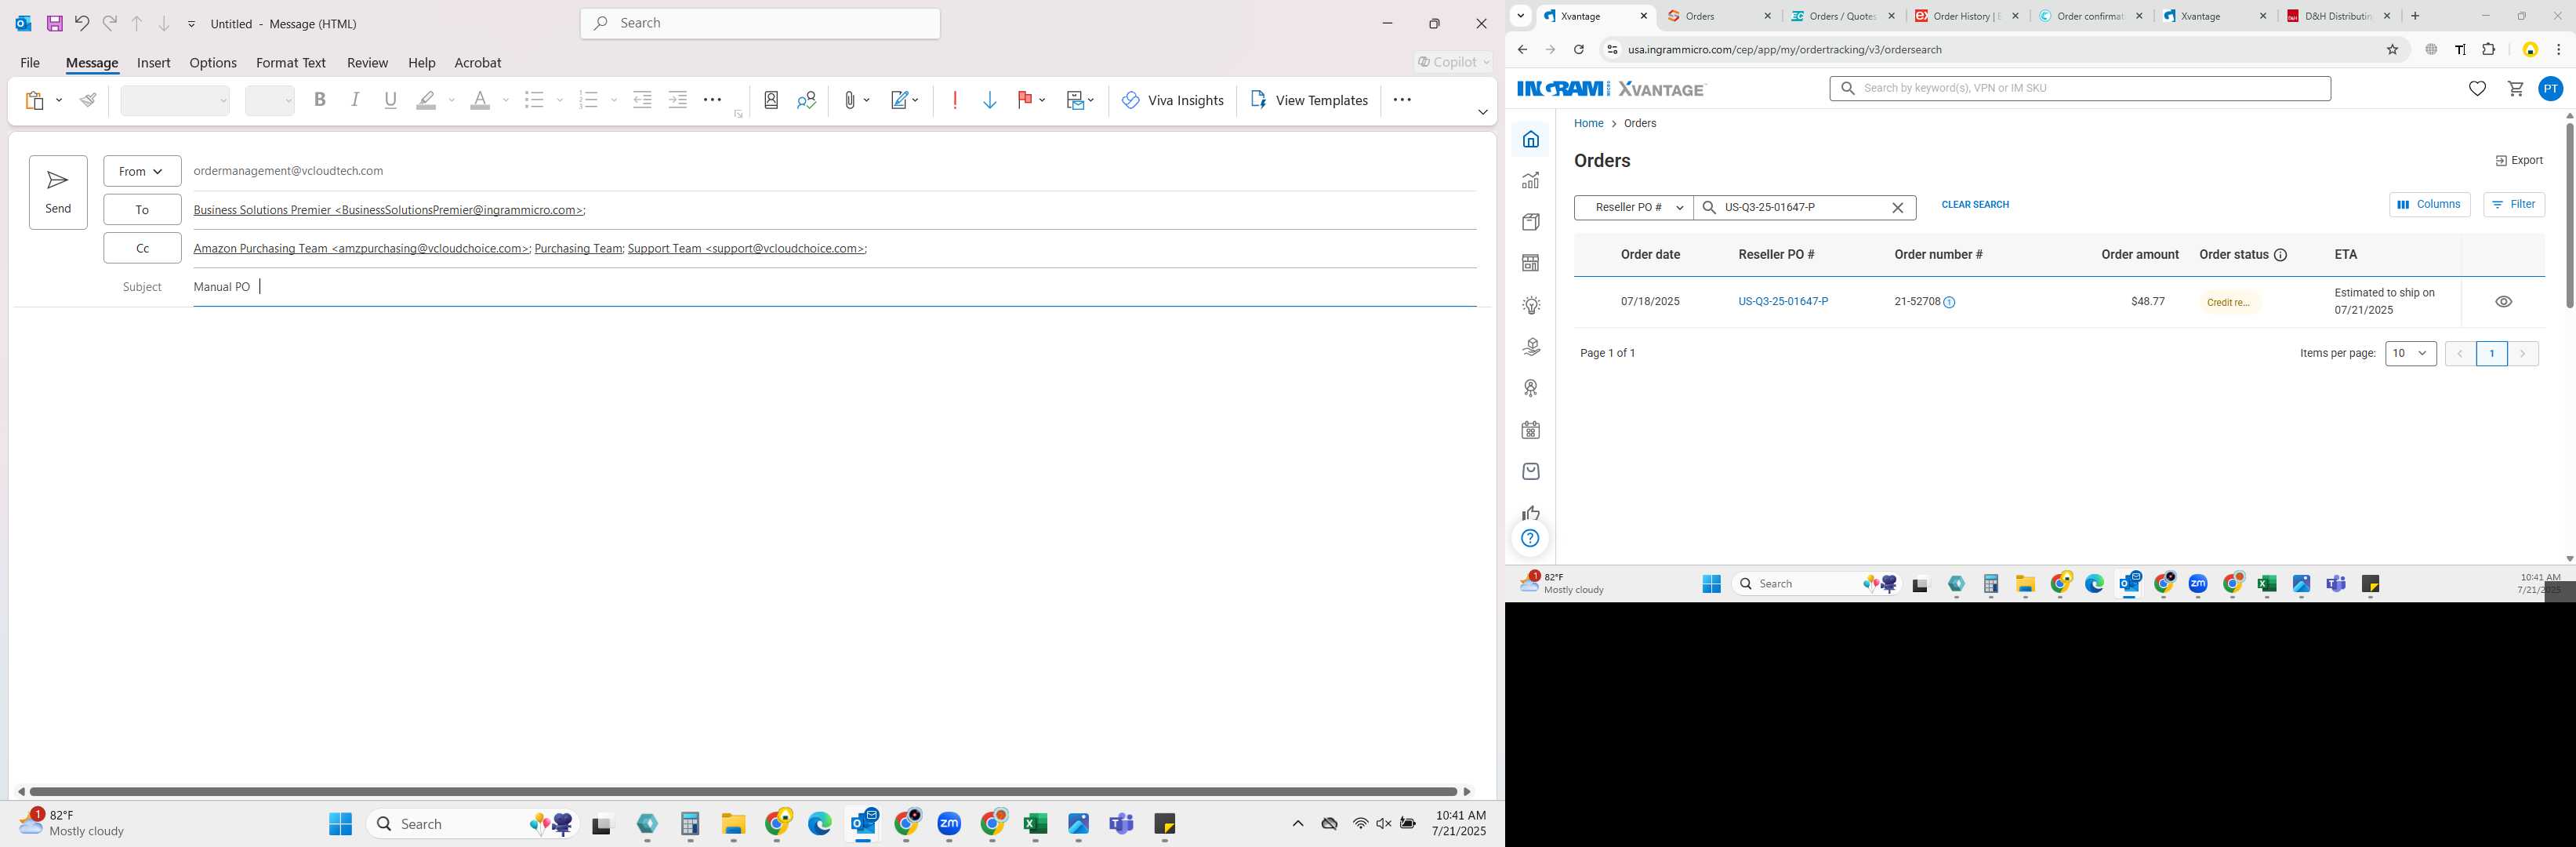Expand the font color dropdown arrow
The image size is (2576, 847).
point(506,100)
